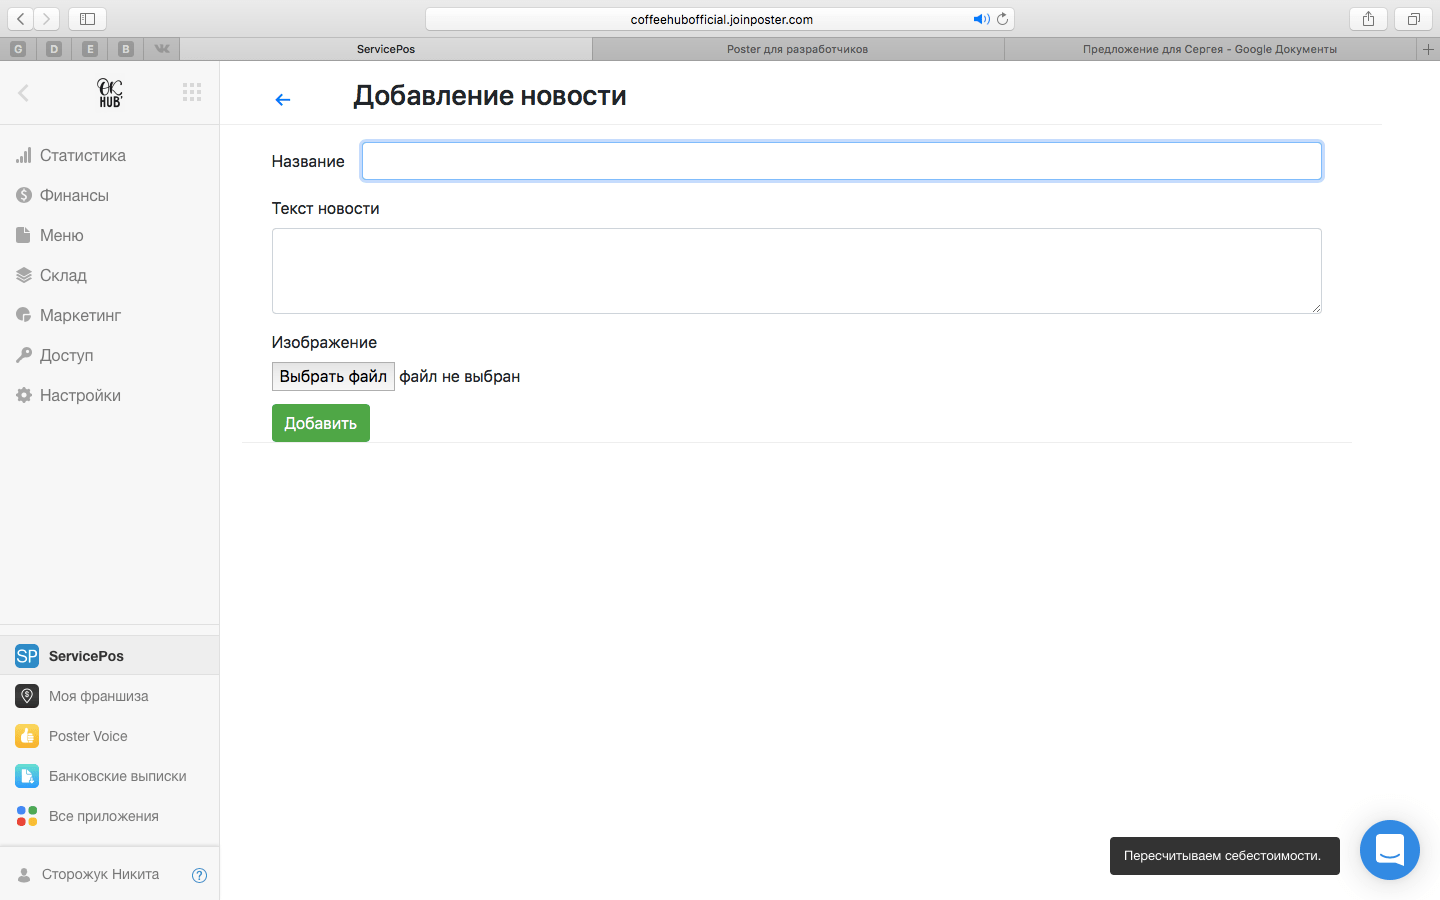1440x900 pixels.
Task: Toggle the Safari sidebar button
Action: point(87,19)
